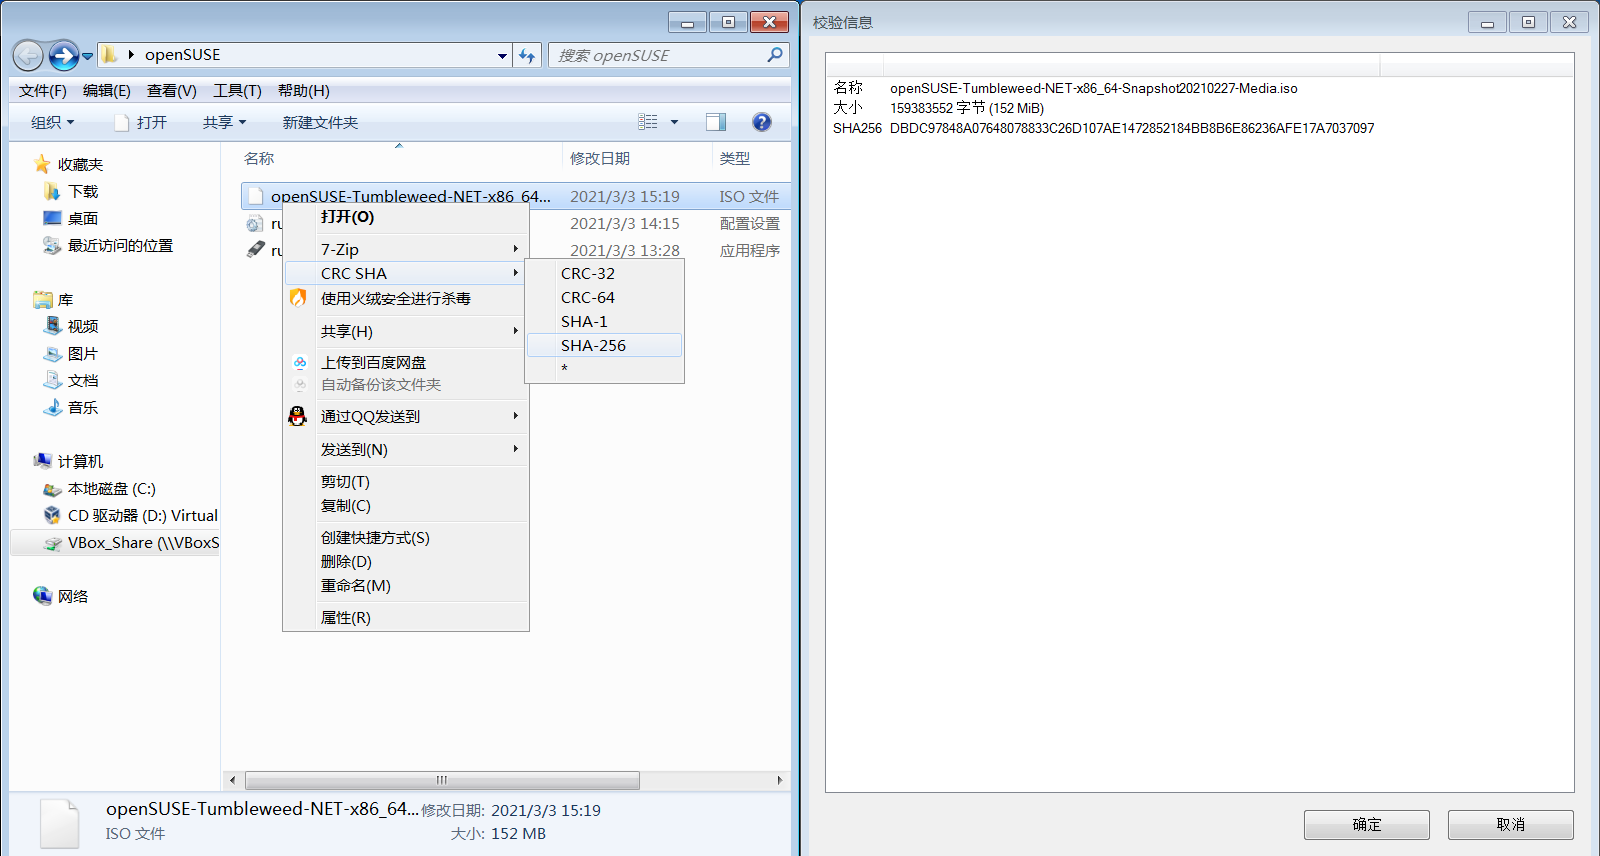Click the Forward navigation arrow in Explorer
The height and width of the screenshot is (856, 1600).
(x=63, y=55)
